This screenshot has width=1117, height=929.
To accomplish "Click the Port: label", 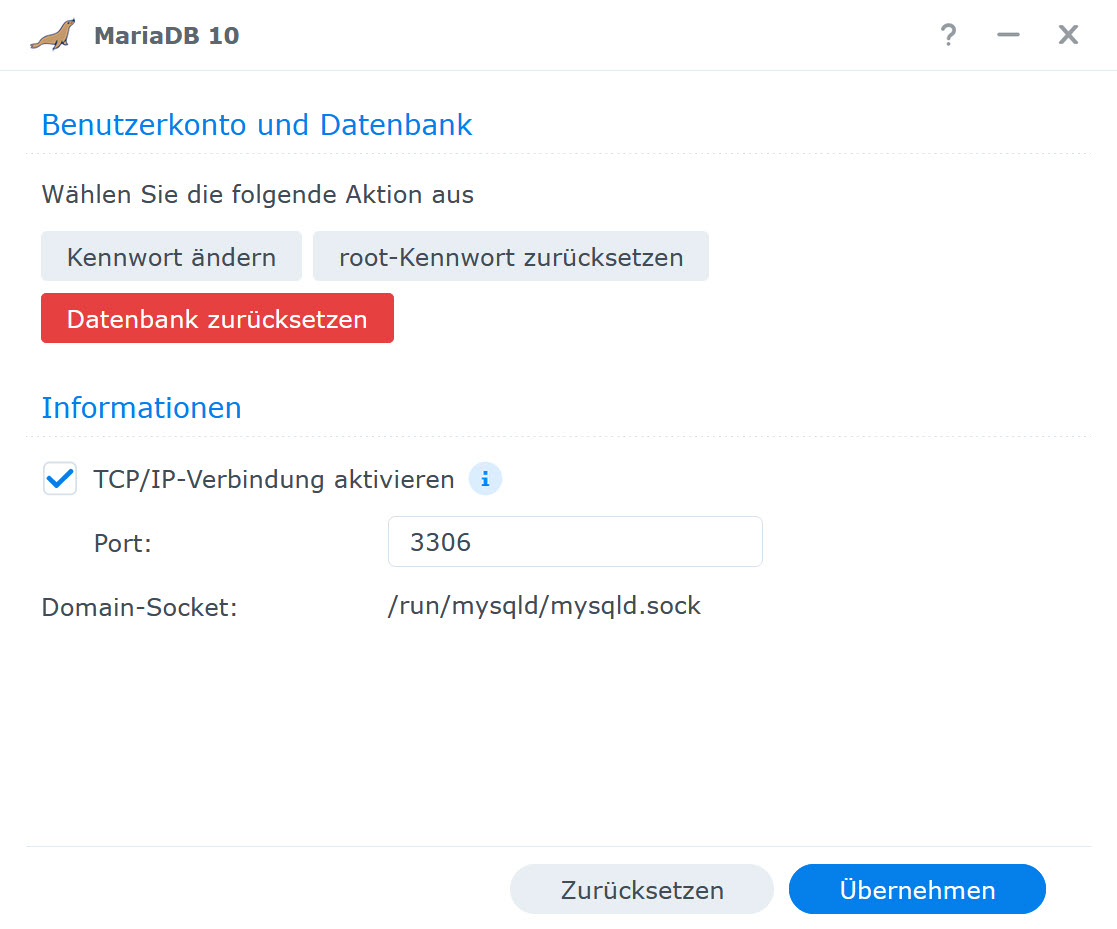I will pos(123,544).
